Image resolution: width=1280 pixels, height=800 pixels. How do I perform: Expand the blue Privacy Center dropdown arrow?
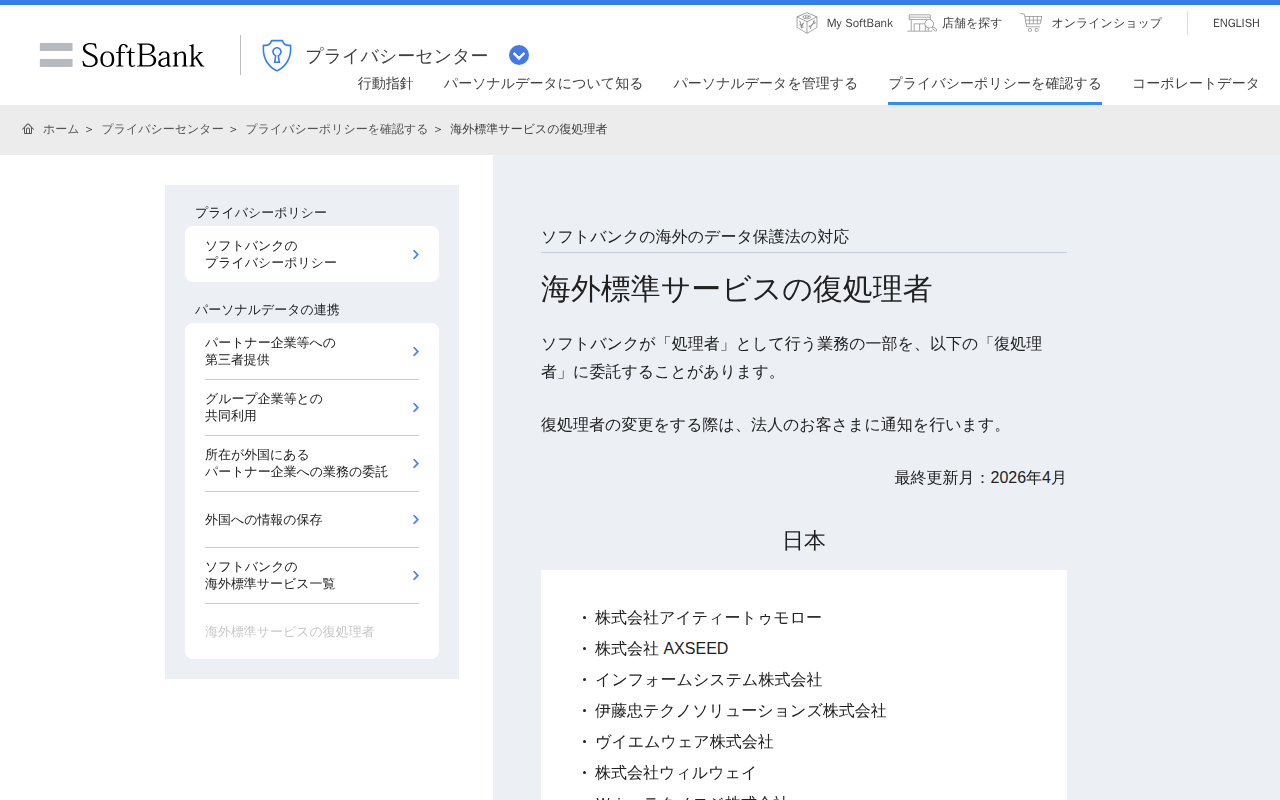tap(519, 55)
